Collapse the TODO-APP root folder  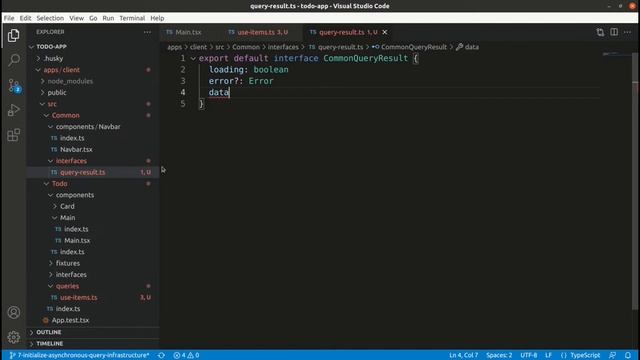pyautogui.click(x=51, y=47)
